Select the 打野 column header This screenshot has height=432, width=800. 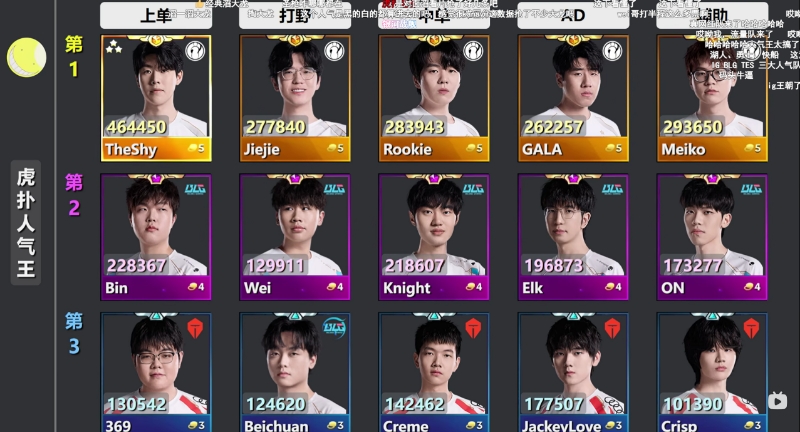coord(295,16)
